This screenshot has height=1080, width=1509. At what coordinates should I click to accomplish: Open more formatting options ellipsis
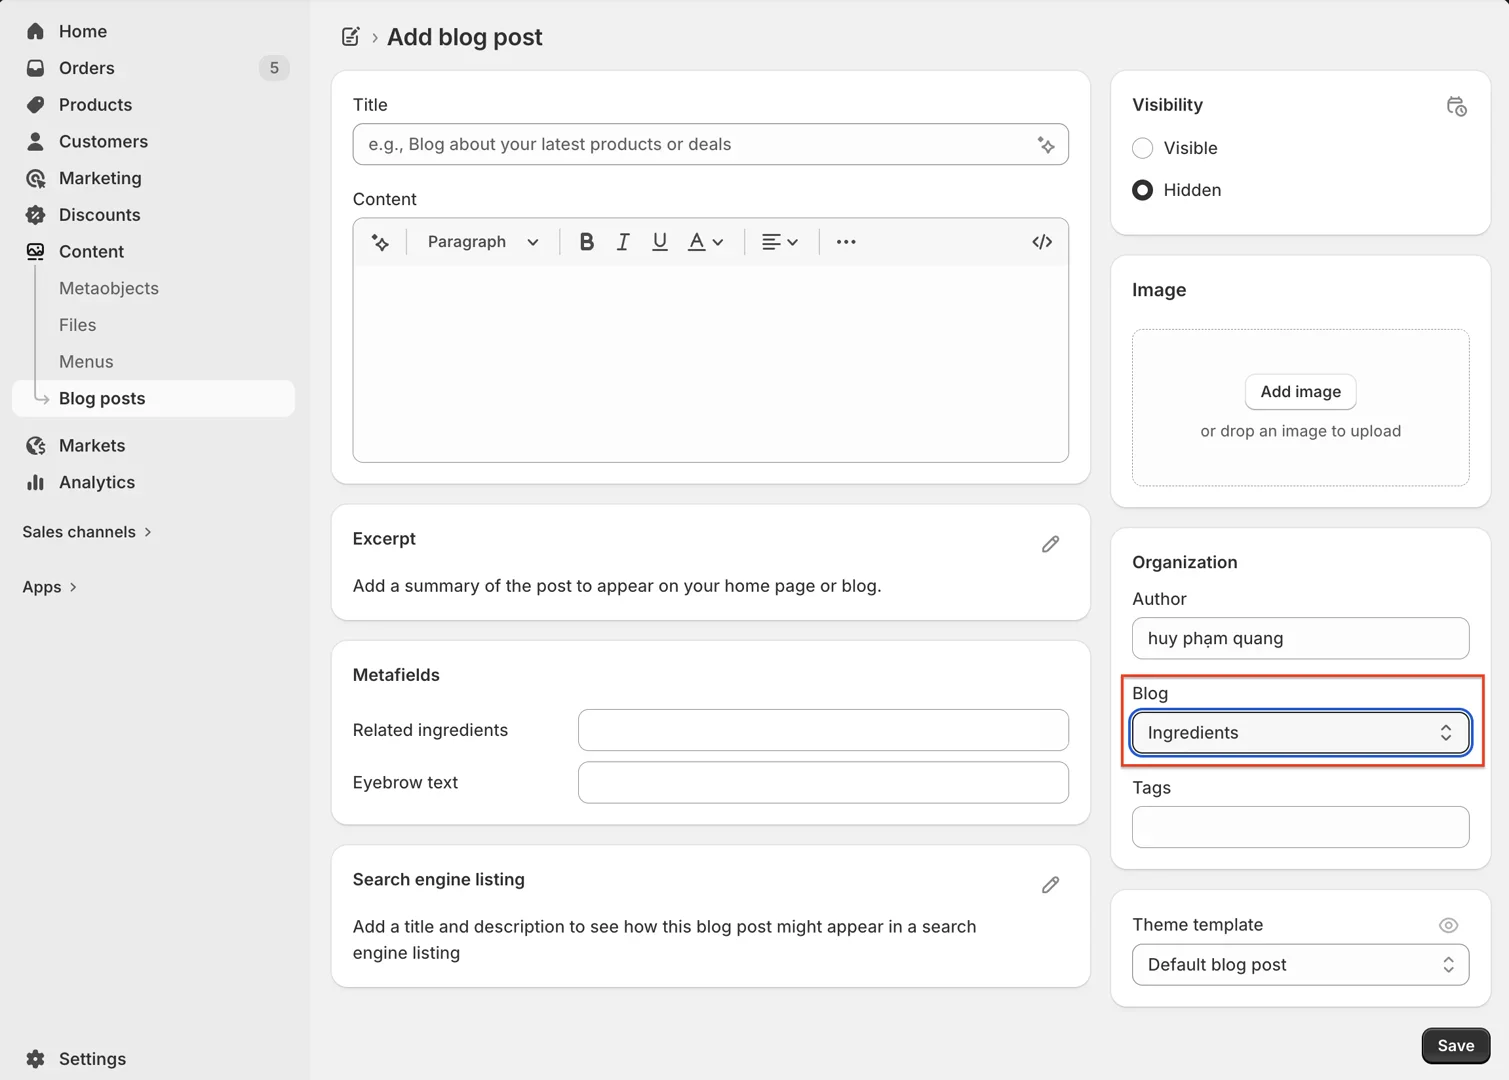coord(845,242)
